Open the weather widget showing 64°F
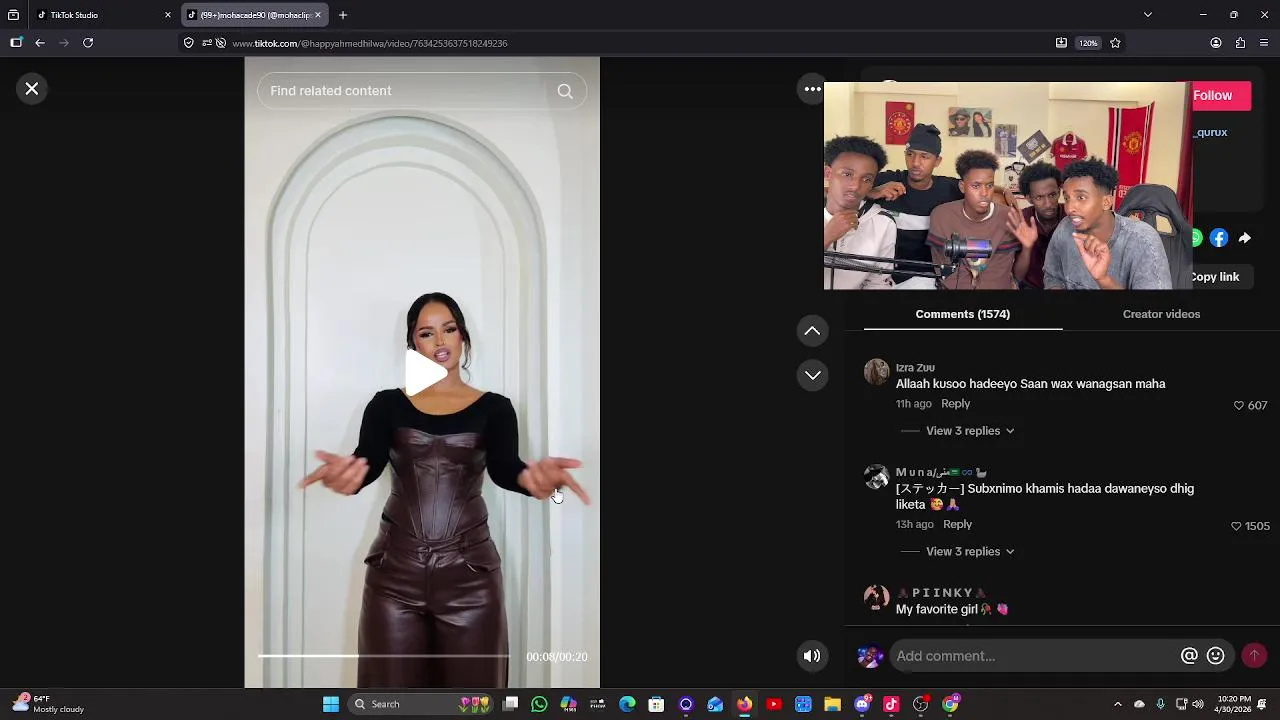Image resolution: width=1280 pixels, height=720 pixels. [48, 704]
